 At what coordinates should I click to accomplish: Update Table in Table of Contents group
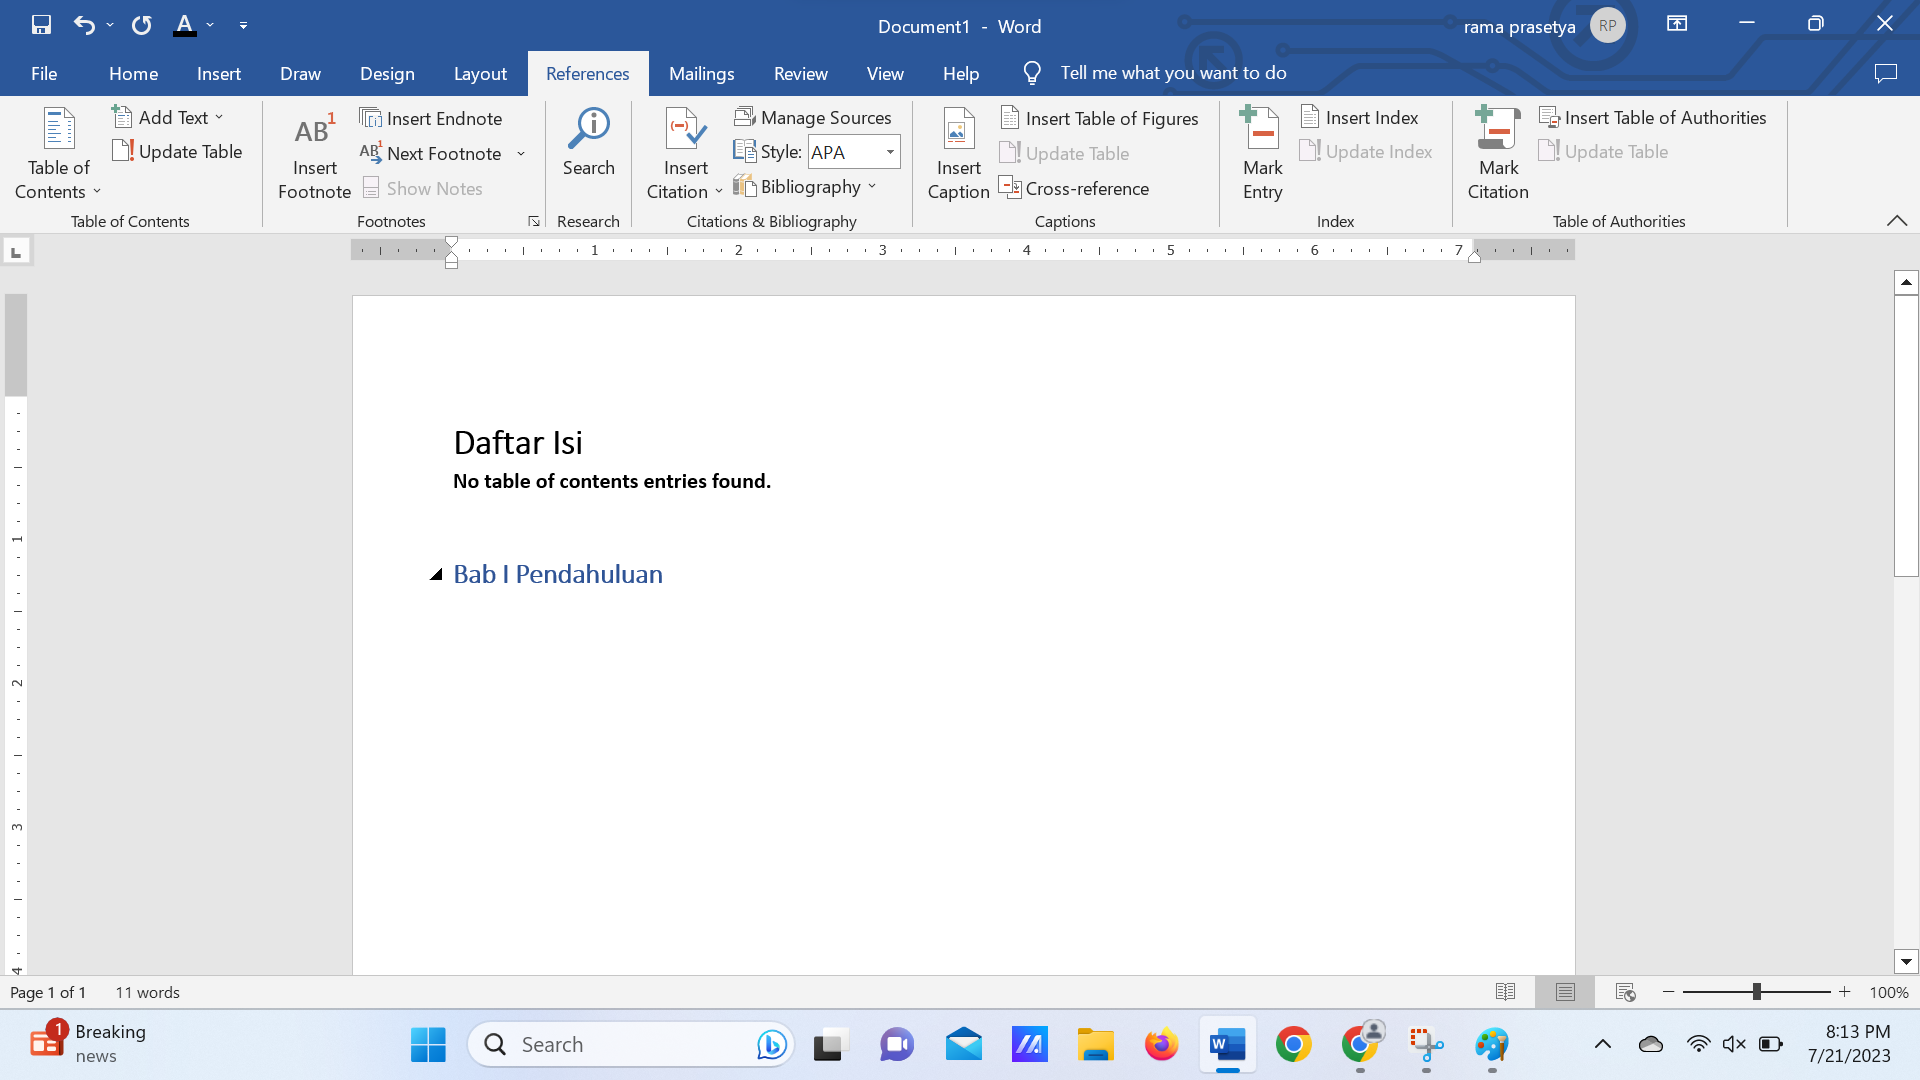178,152
